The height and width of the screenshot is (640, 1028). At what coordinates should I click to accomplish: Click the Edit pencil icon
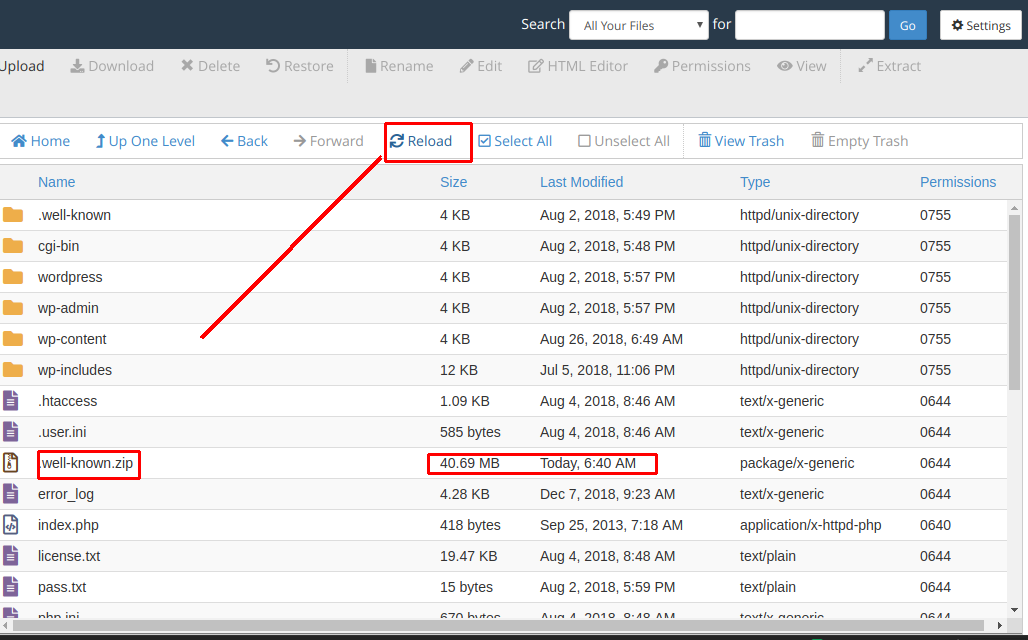(x=466, y=66)
